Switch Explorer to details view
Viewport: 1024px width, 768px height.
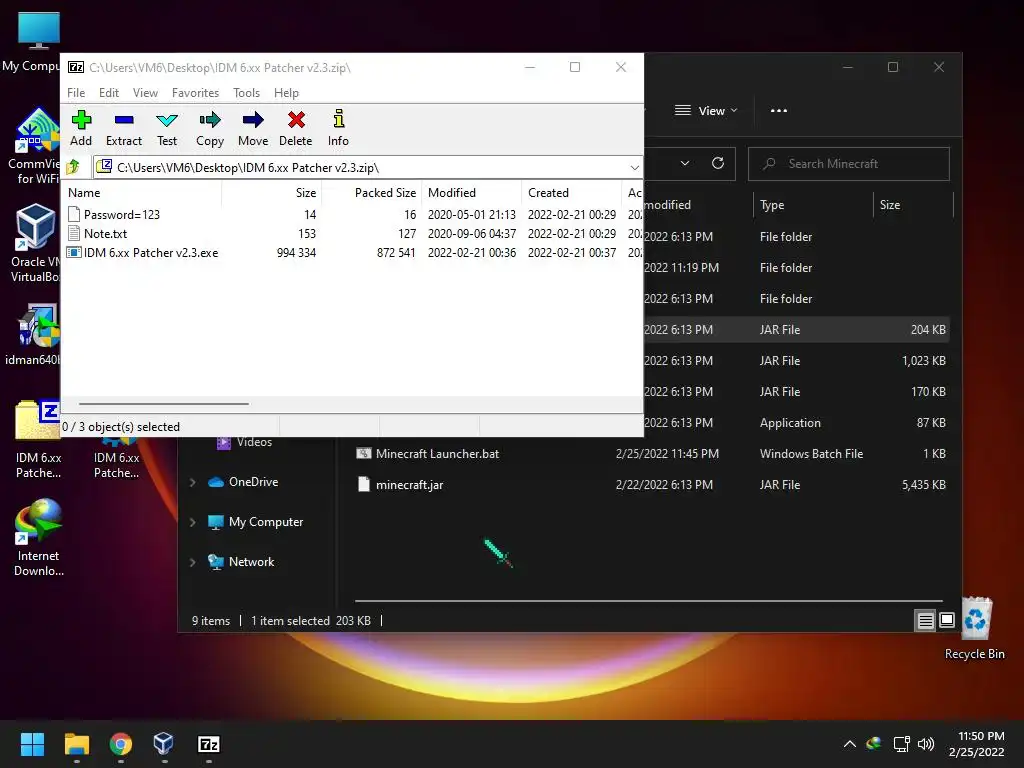coord(925,620)
